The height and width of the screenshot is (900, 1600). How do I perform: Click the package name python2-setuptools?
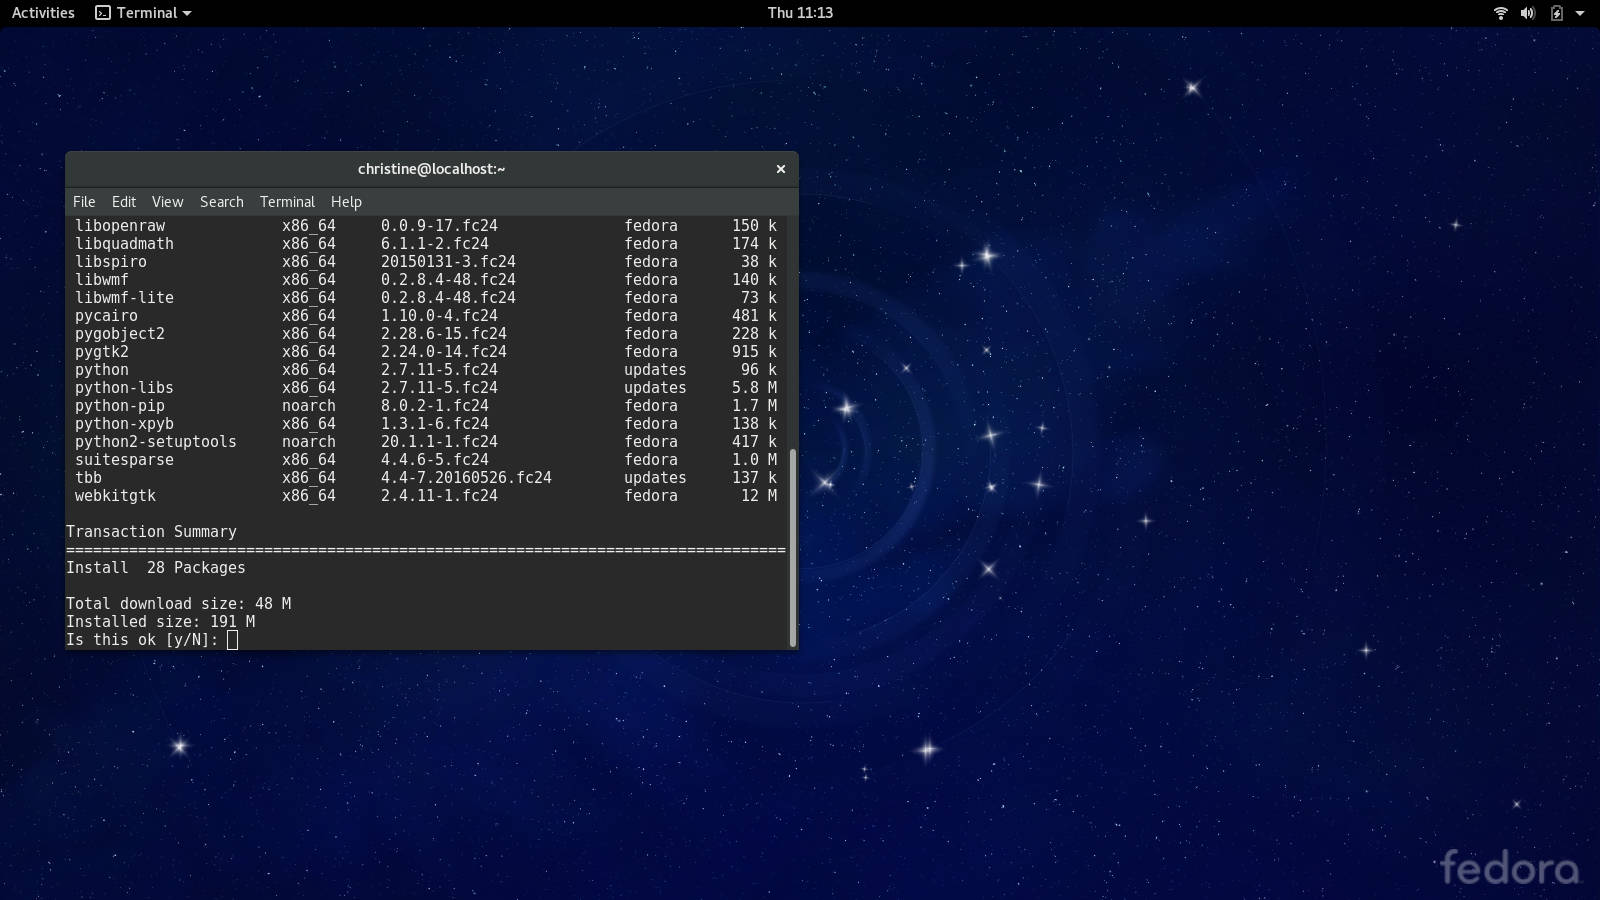click(156, 442)
